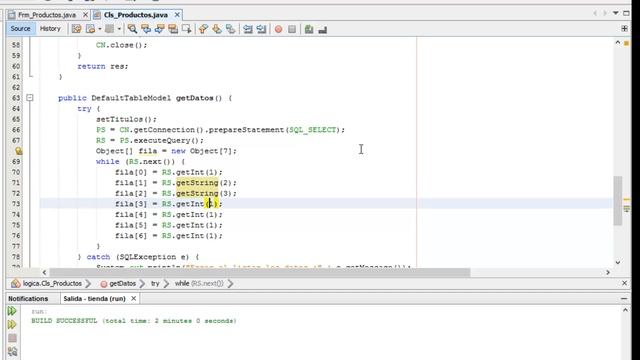Toggle Rectangular Selection mode
The width and height of the screenshot is (640, 360).
pyautogui.click(x=187, y=29)
